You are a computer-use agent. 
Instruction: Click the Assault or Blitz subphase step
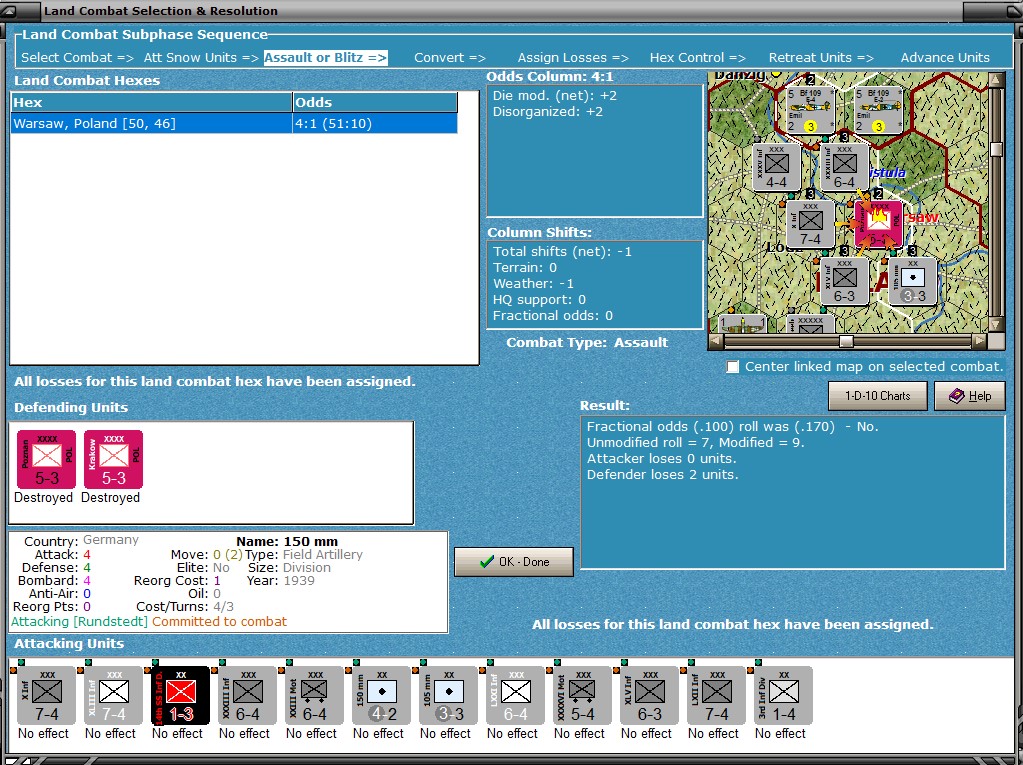pos(326,57)
